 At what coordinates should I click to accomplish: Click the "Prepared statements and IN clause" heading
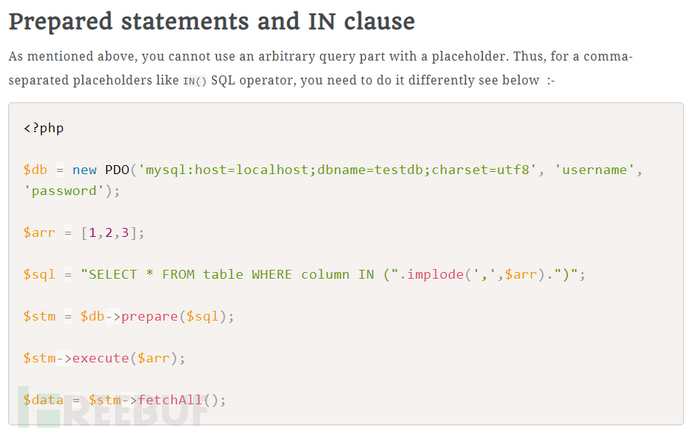point(211,22)
